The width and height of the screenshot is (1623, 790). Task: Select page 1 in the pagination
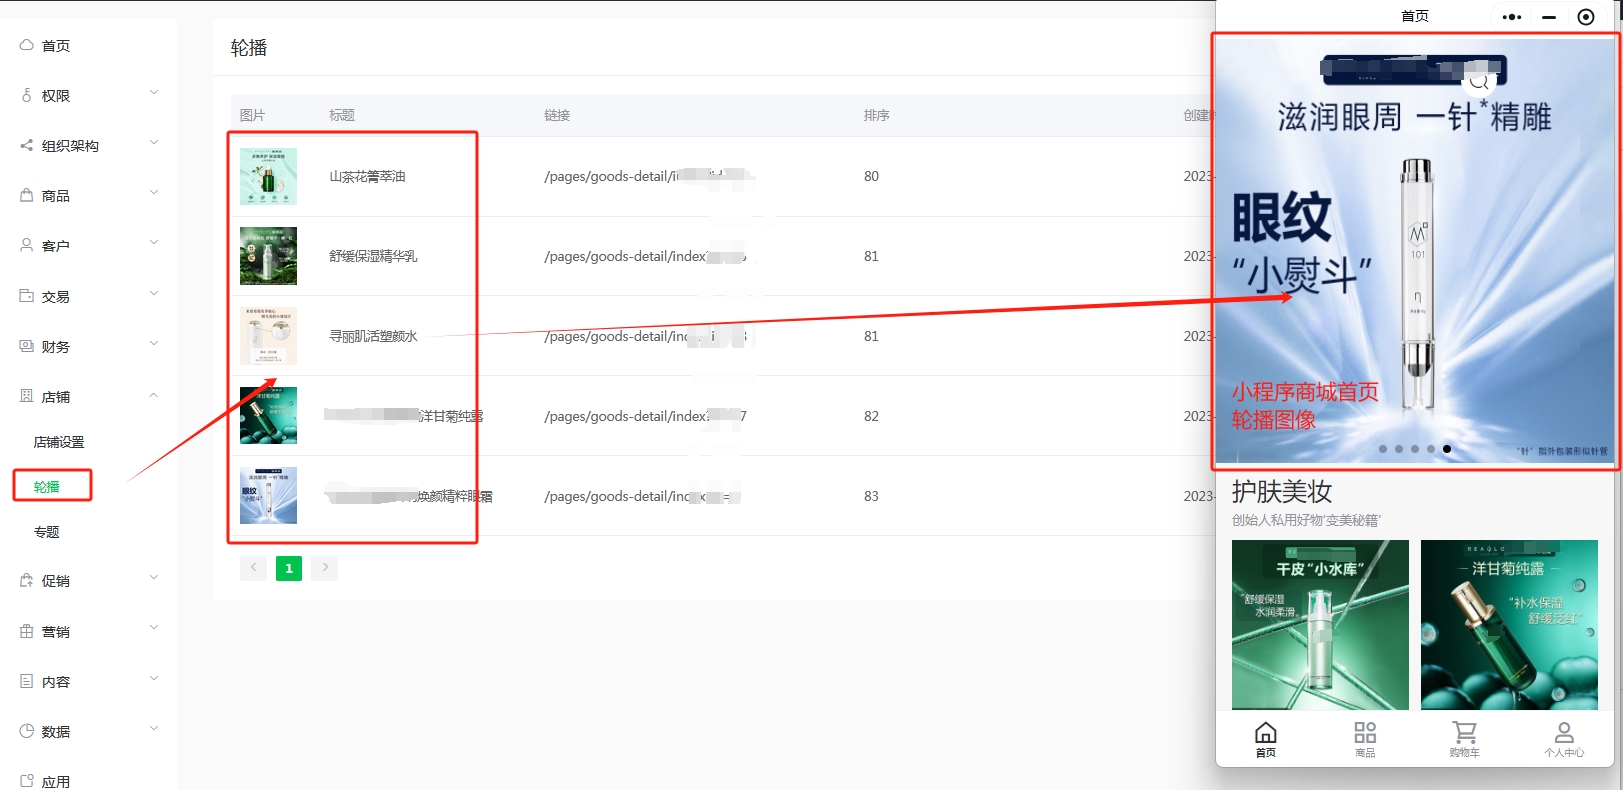289,568
